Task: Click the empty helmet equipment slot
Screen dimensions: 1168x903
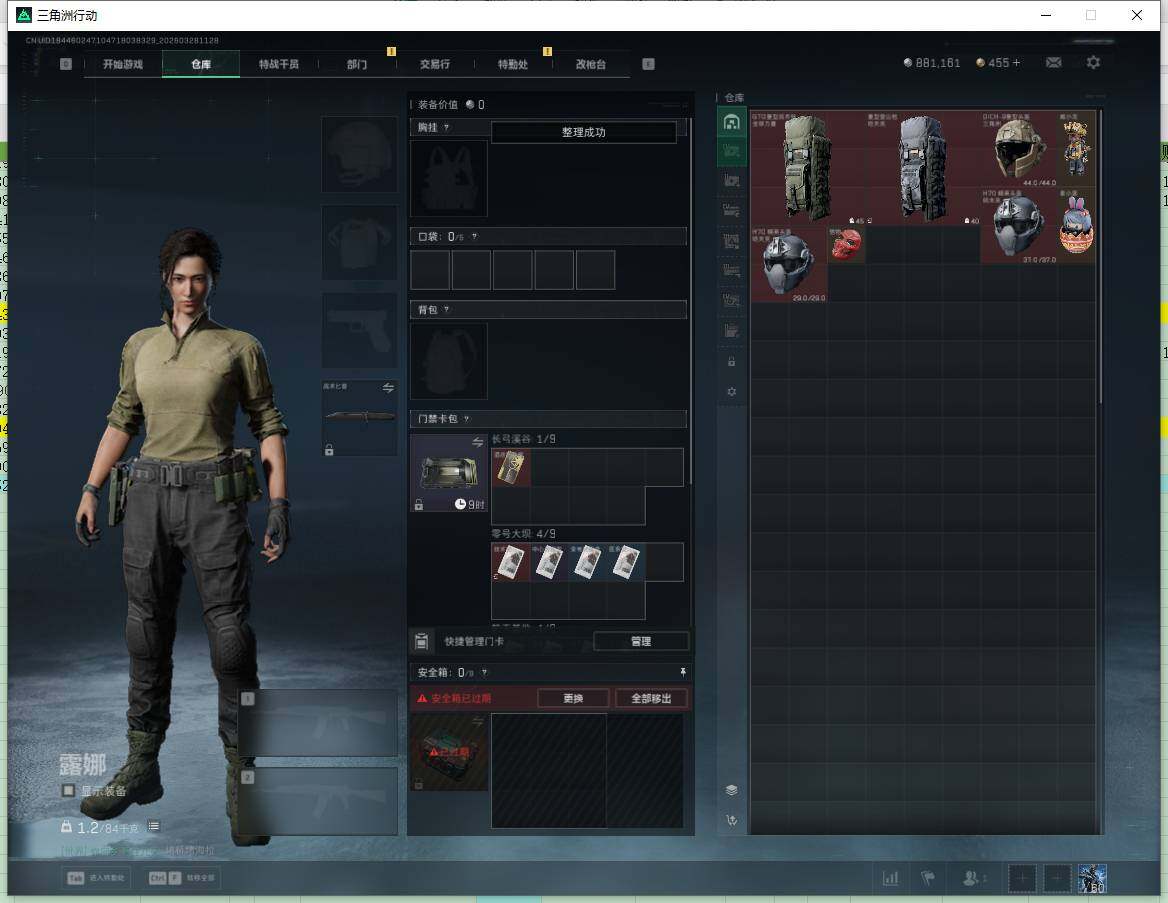Action: coord(359,154)
